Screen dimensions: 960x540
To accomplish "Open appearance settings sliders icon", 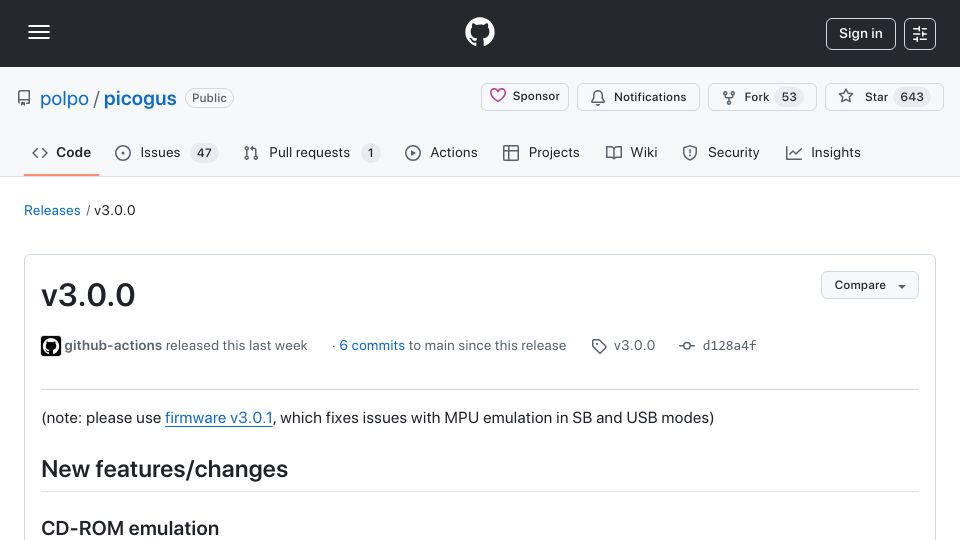I will [920, 34].
